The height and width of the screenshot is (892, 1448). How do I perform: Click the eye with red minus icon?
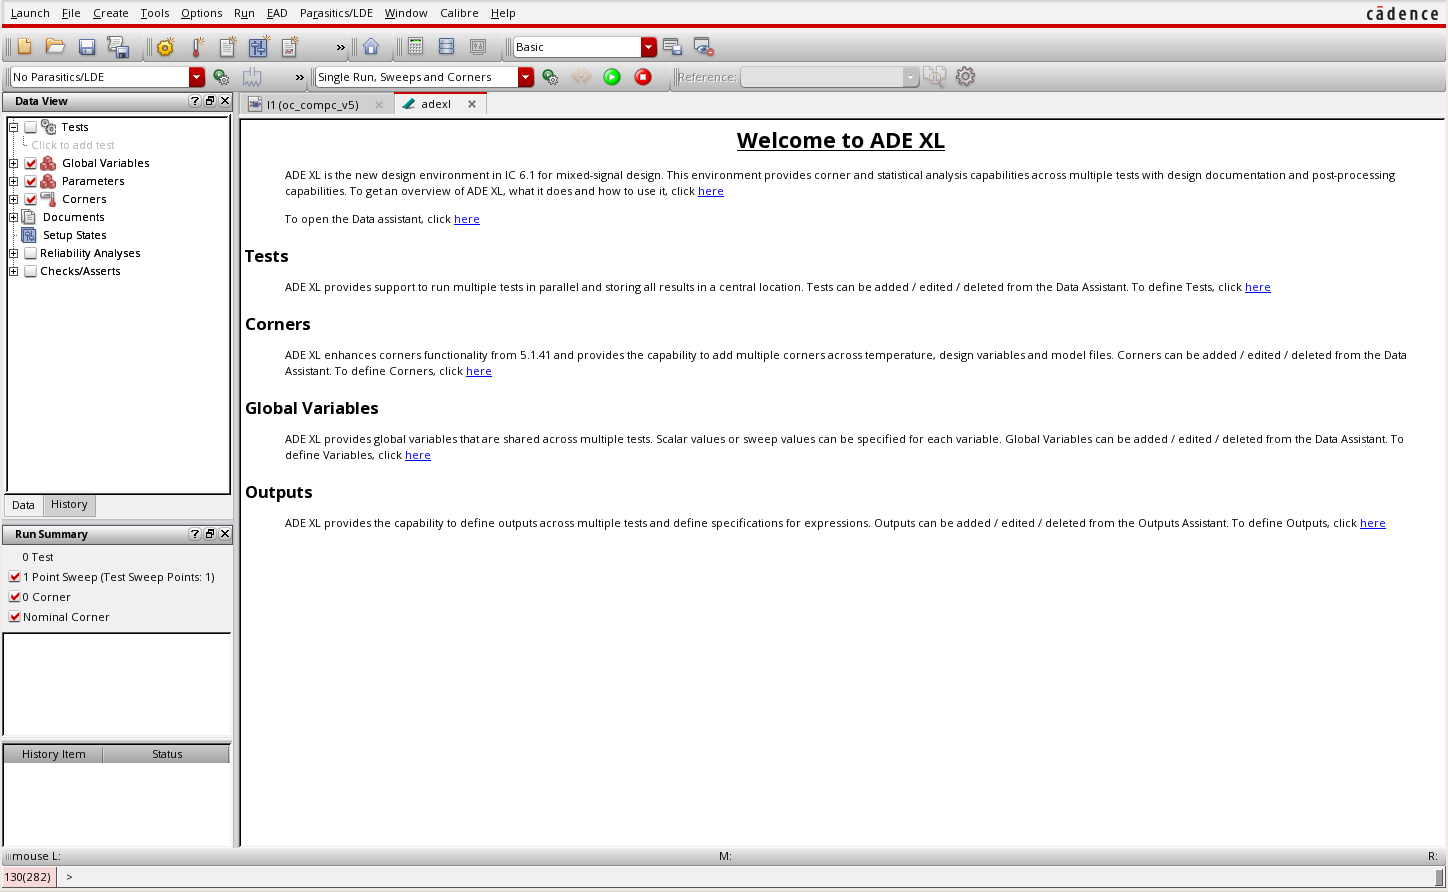(x=703, y=47)
